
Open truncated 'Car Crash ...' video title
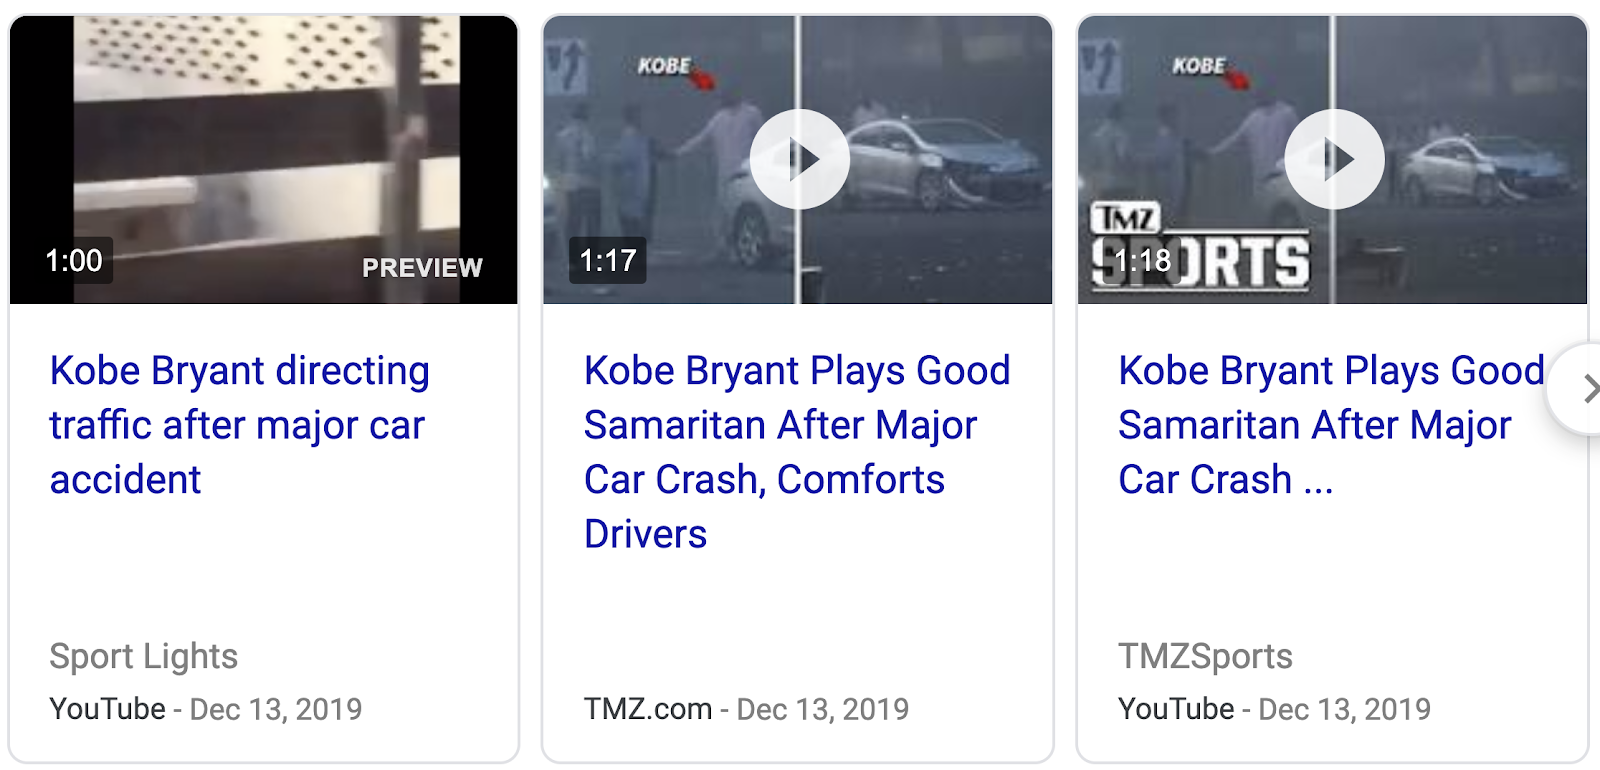tap(1330, 425)
